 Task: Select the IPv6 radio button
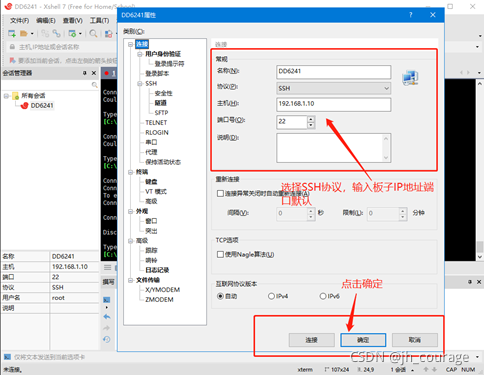click(x=323, y=296)
